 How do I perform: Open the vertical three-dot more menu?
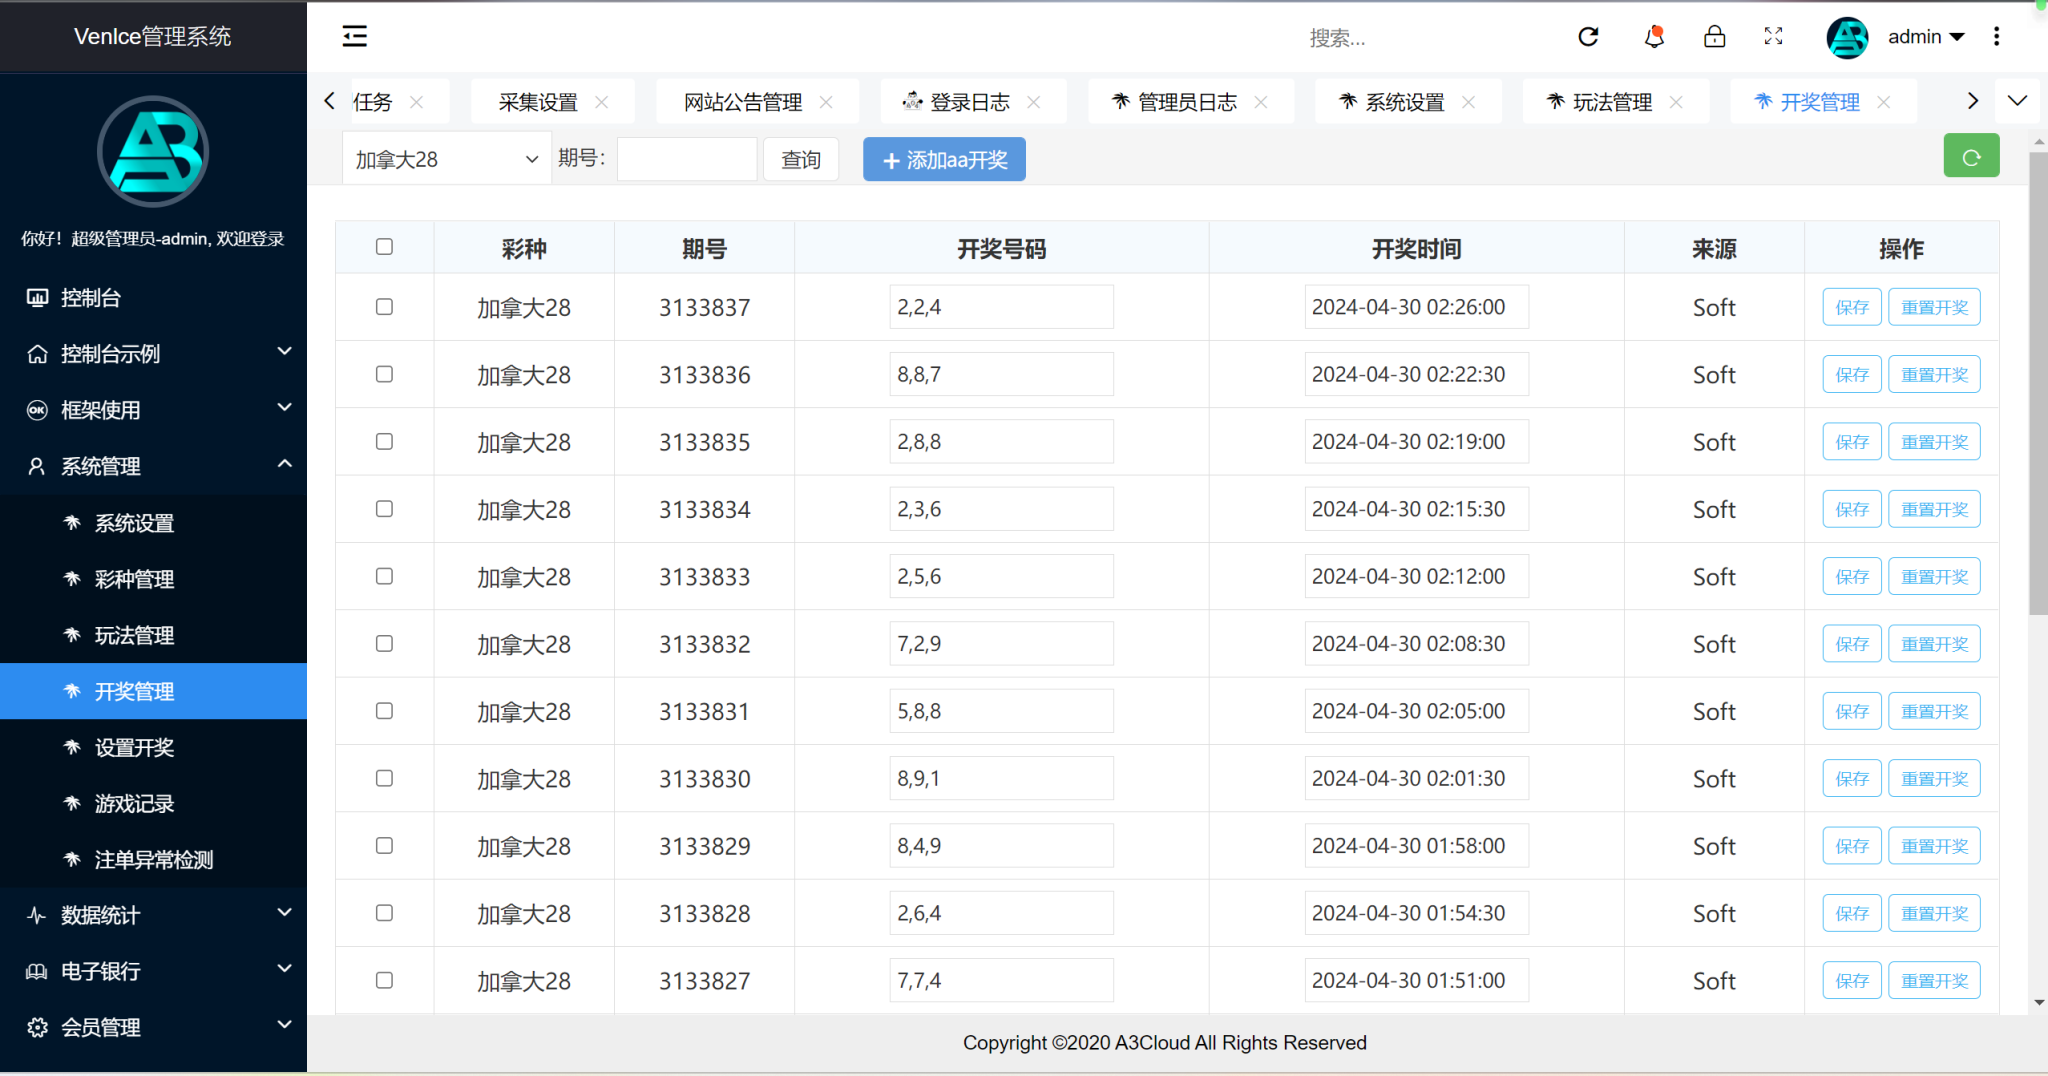coord(1996,37)
